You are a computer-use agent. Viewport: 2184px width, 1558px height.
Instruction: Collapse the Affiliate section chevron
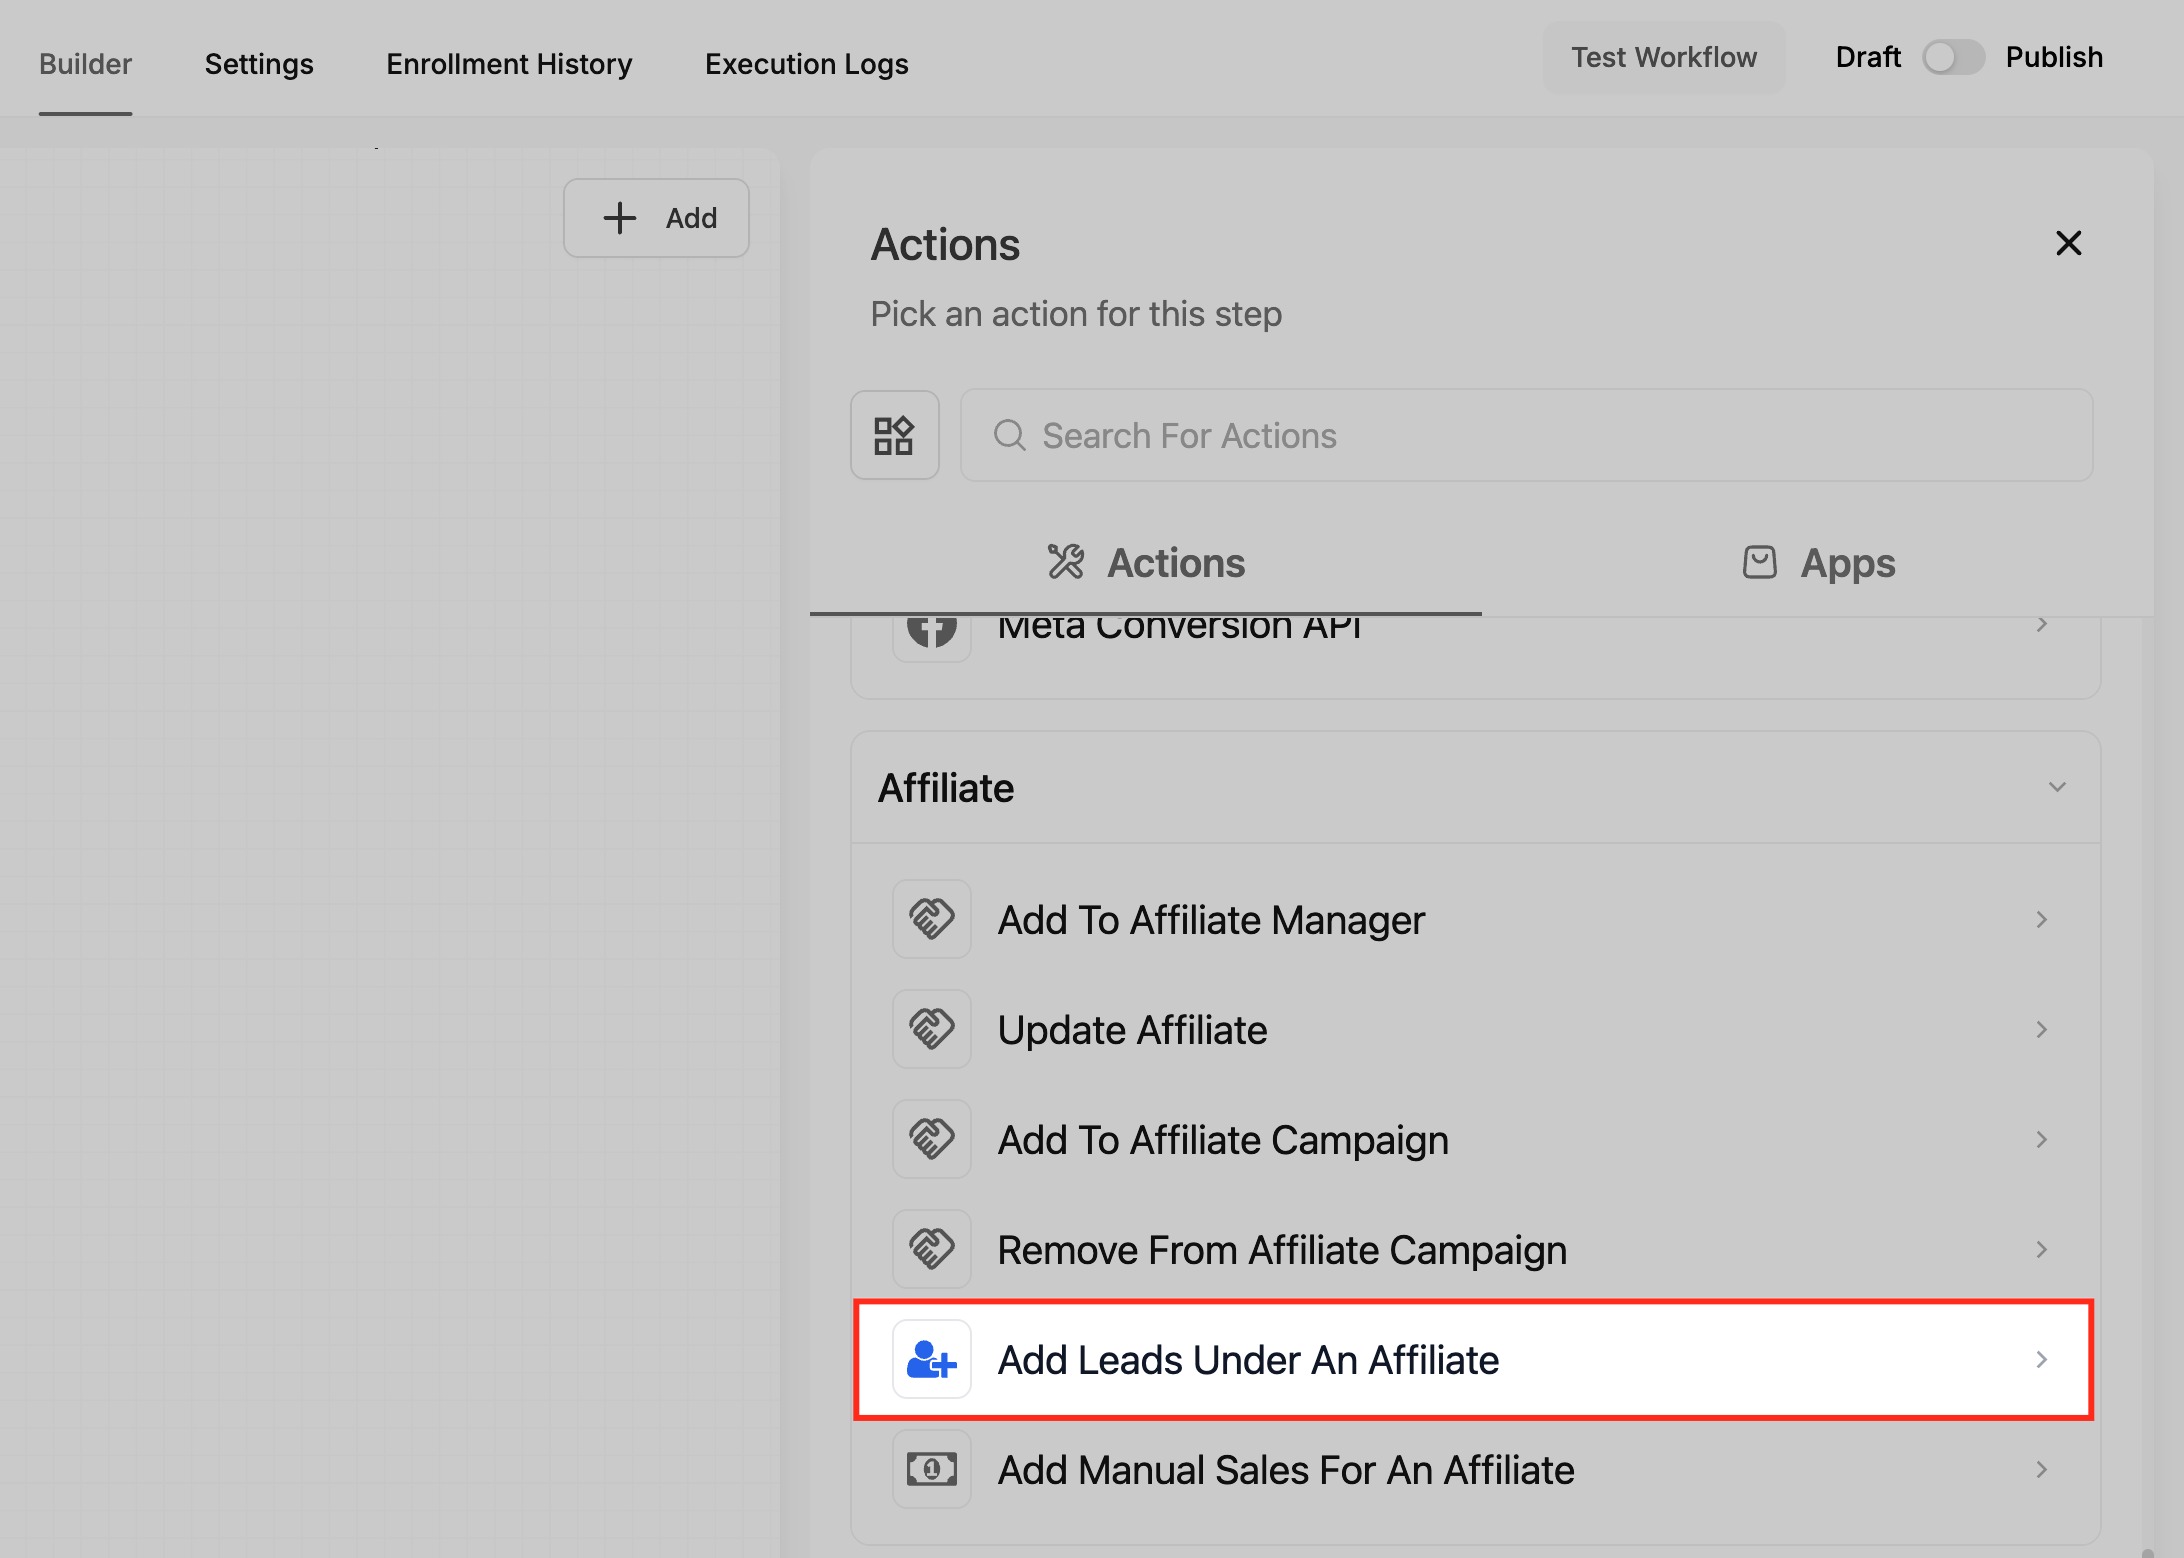point(2057,787)
